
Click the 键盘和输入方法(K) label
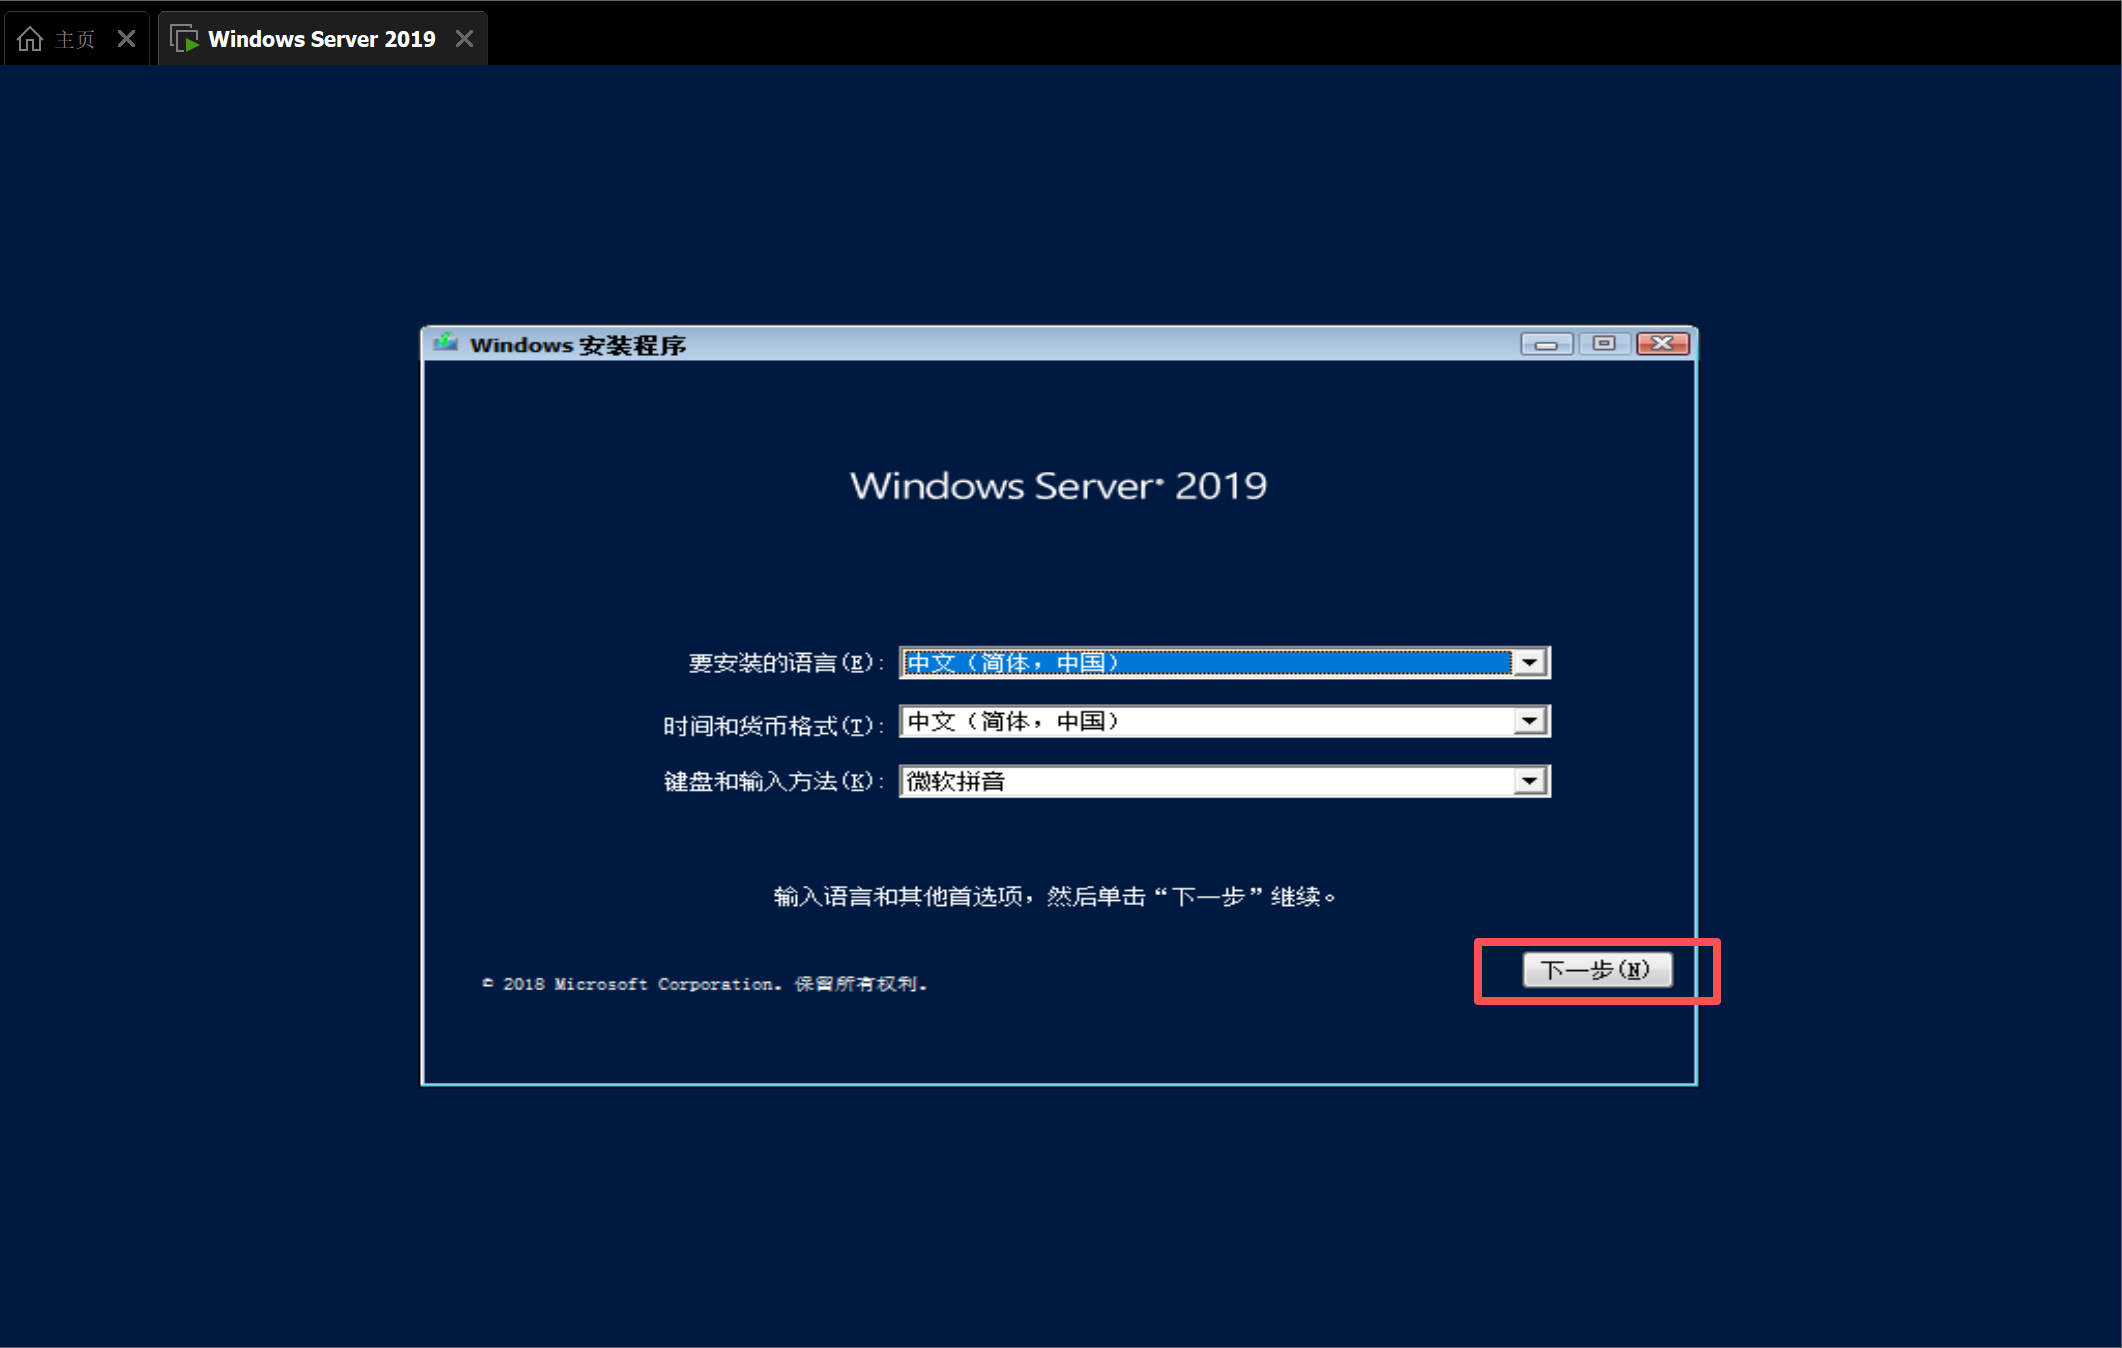(x=774, y=781)
